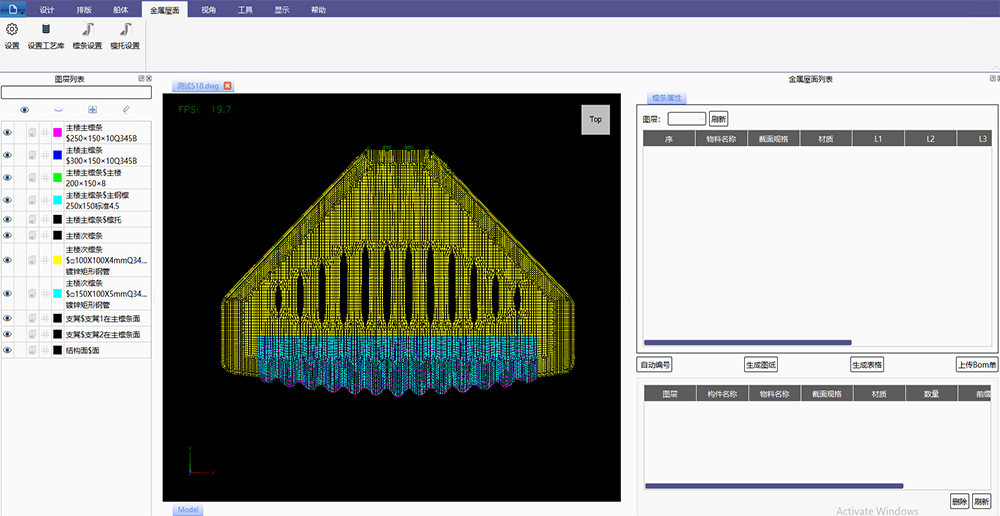Screen dimensions: 1000x516
Task: Click the 自动编号 button
Action: pyautogui.click(x=655, y=365)
